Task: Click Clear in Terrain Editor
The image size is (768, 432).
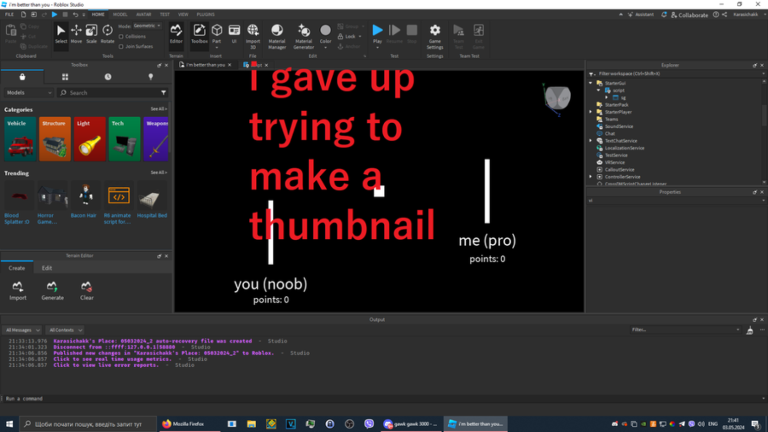Action: coord(87,290)
